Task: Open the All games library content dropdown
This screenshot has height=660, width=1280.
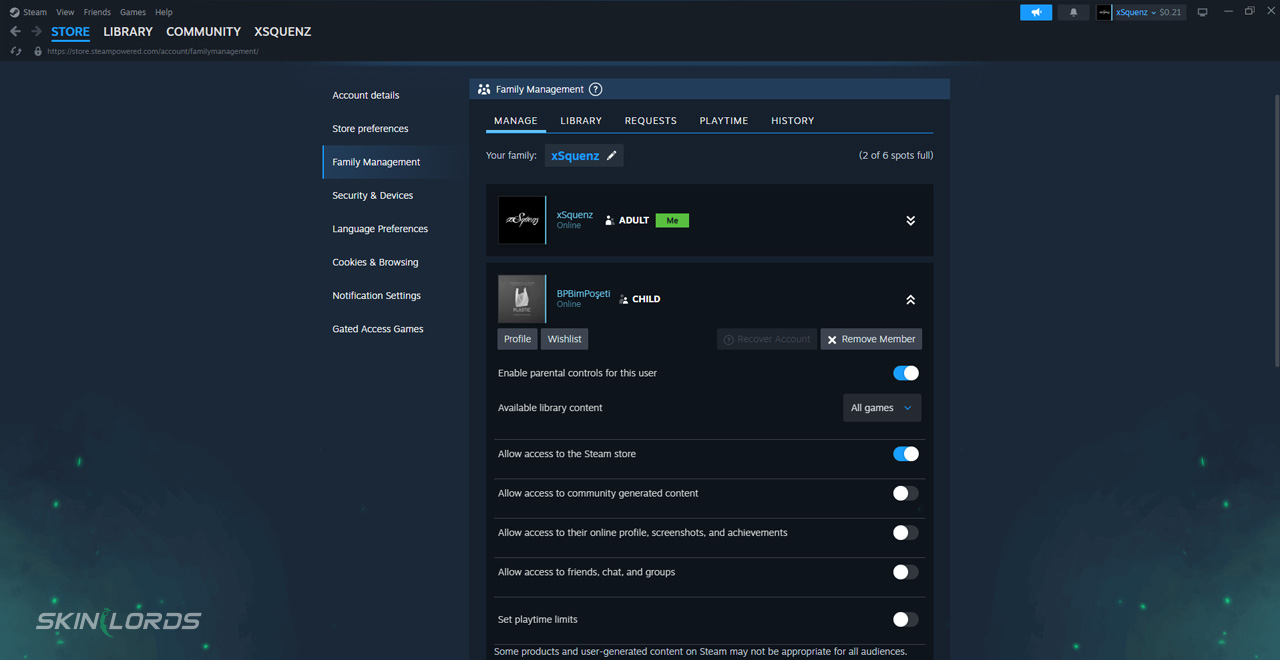Action: pyautogui.click(x=882, y=408)
